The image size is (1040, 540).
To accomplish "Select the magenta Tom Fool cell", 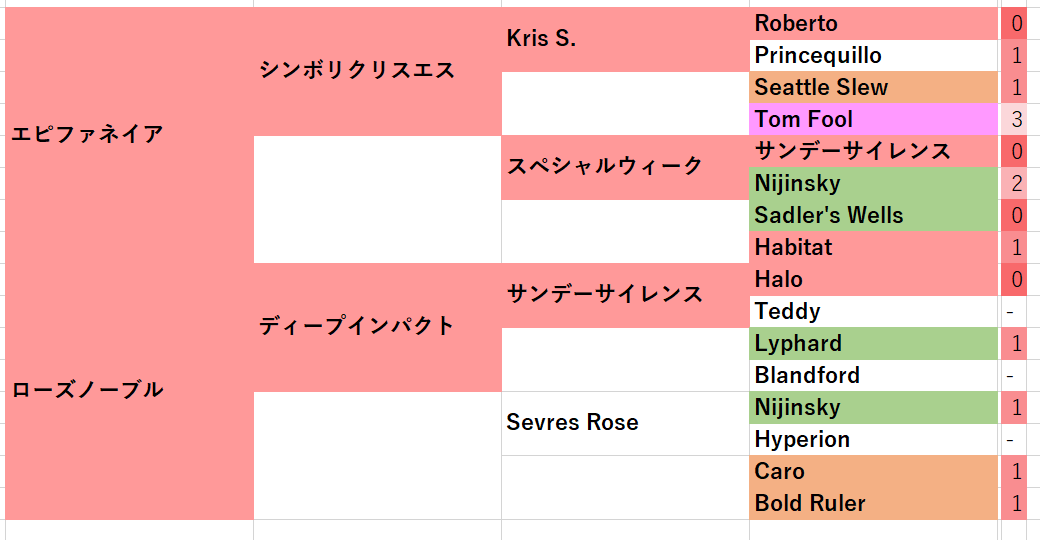I will (874, 119).
